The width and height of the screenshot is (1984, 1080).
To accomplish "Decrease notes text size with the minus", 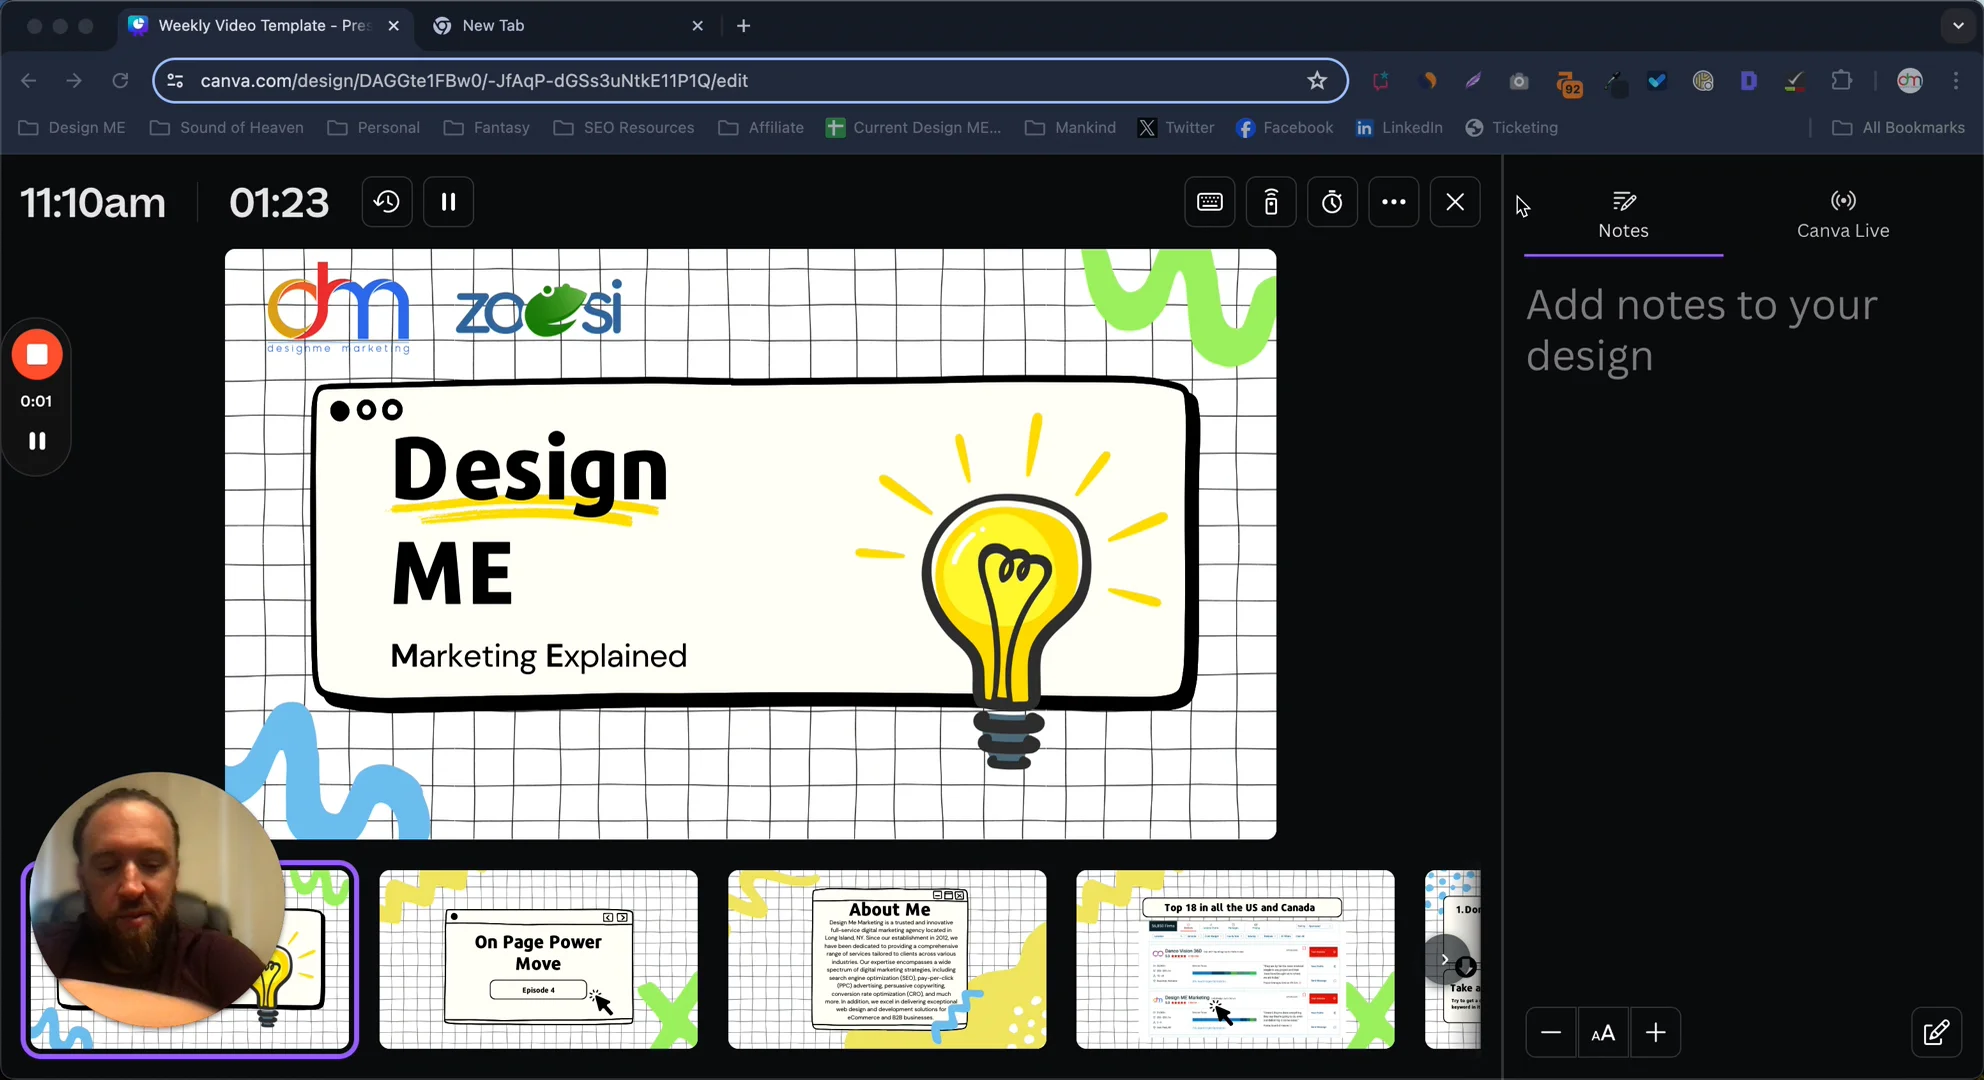I will tap(1551, 1032).
